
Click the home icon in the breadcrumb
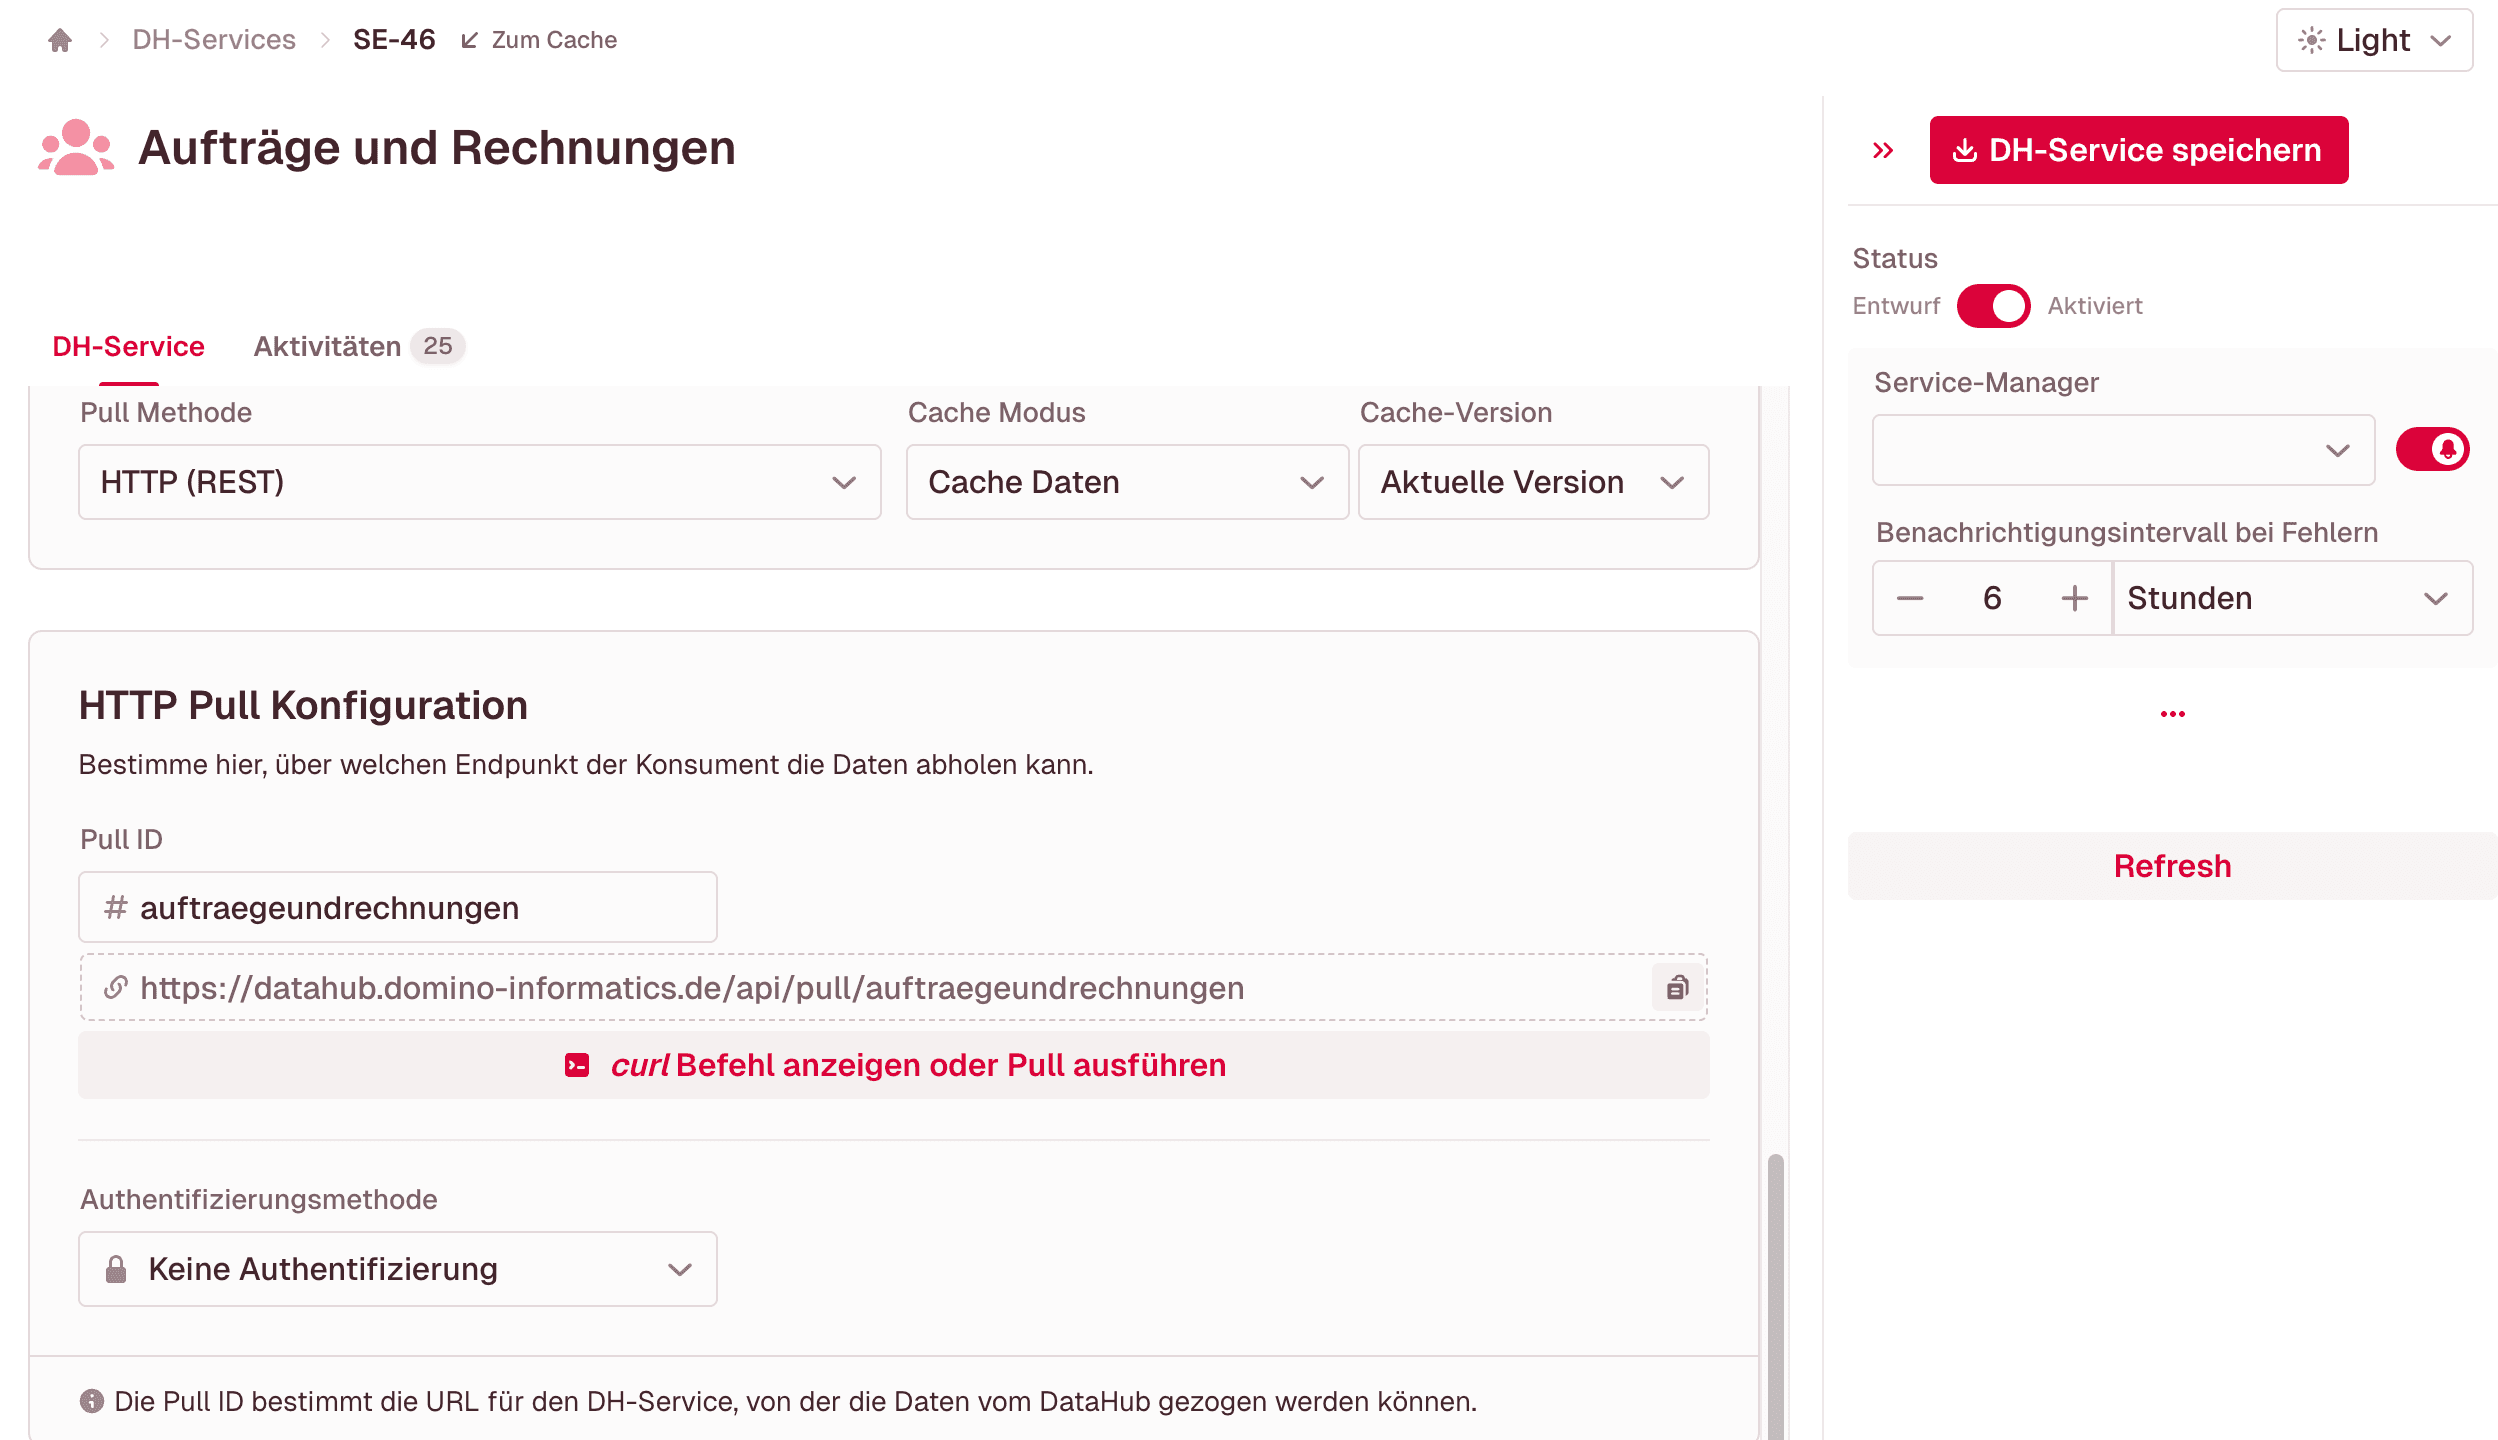pos(59,39)
